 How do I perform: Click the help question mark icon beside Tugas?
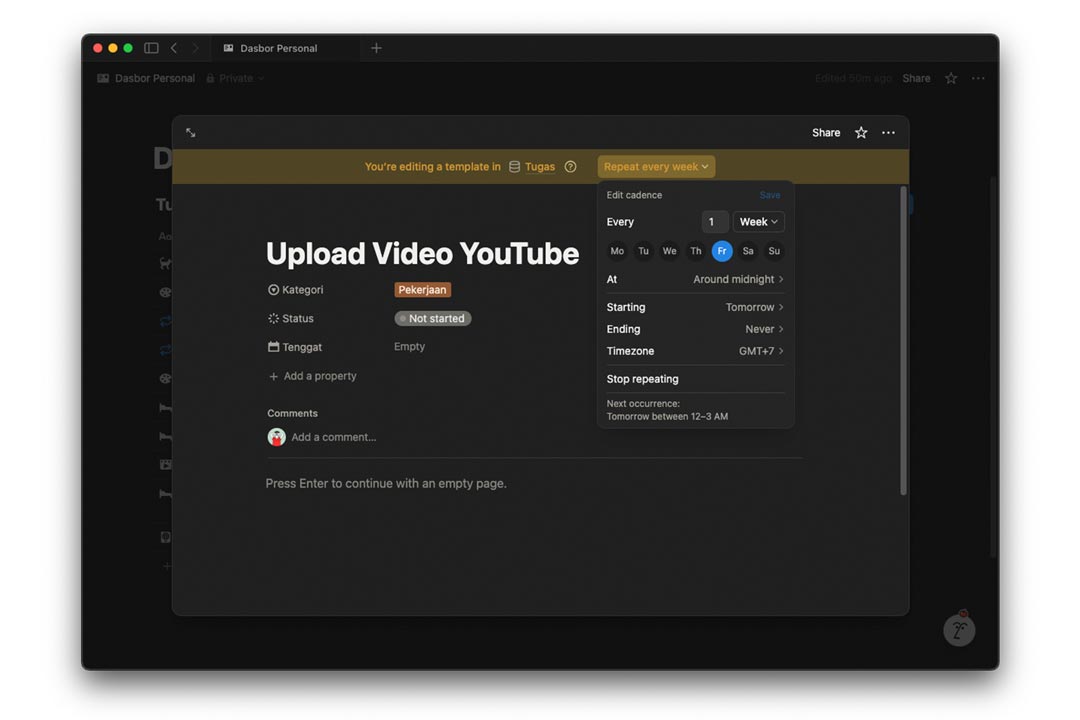(570, 167)
